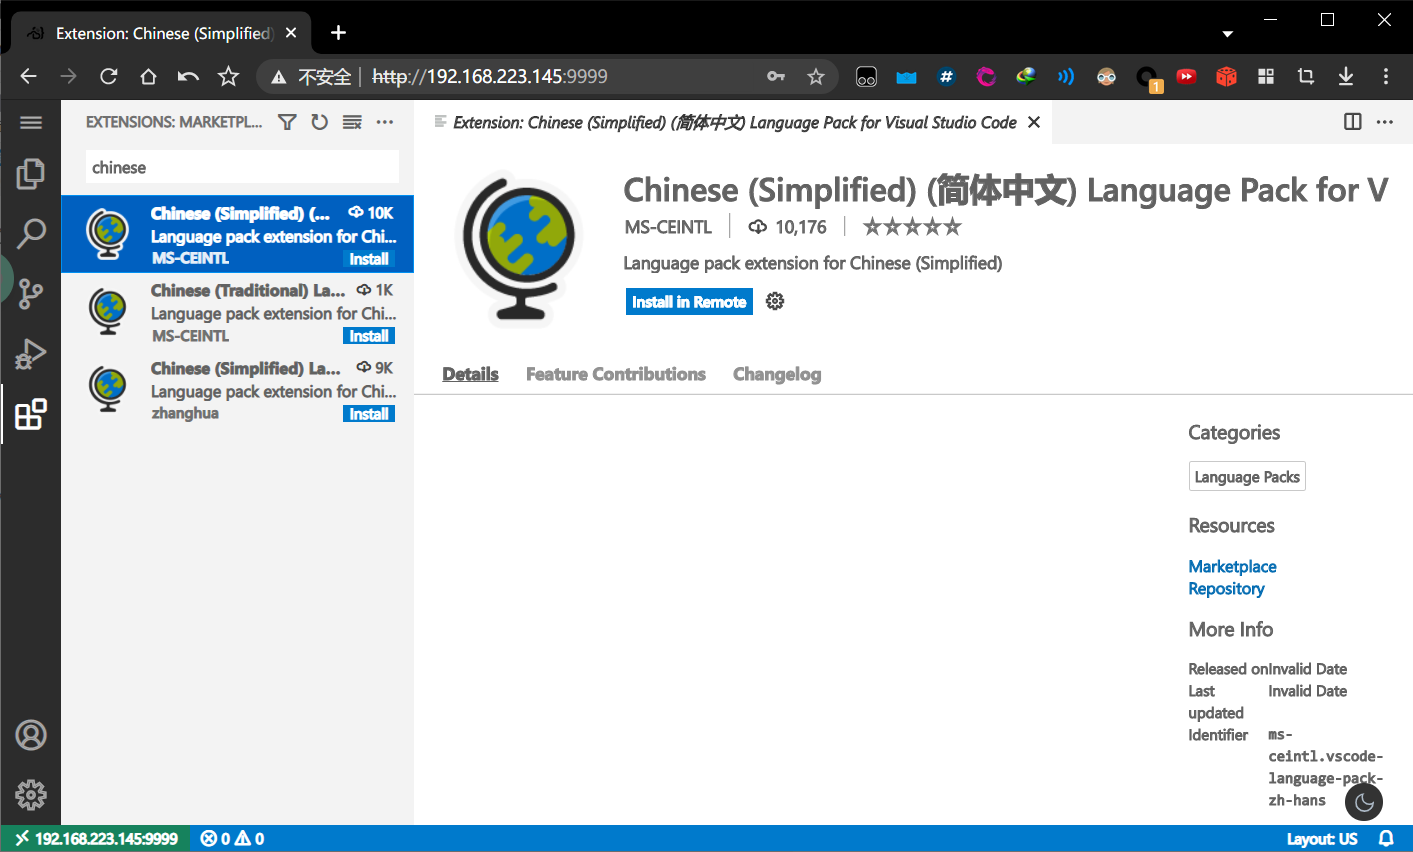Open the Repository resource link
This screenshot has height=852, width=1413.
(1226, 589)
